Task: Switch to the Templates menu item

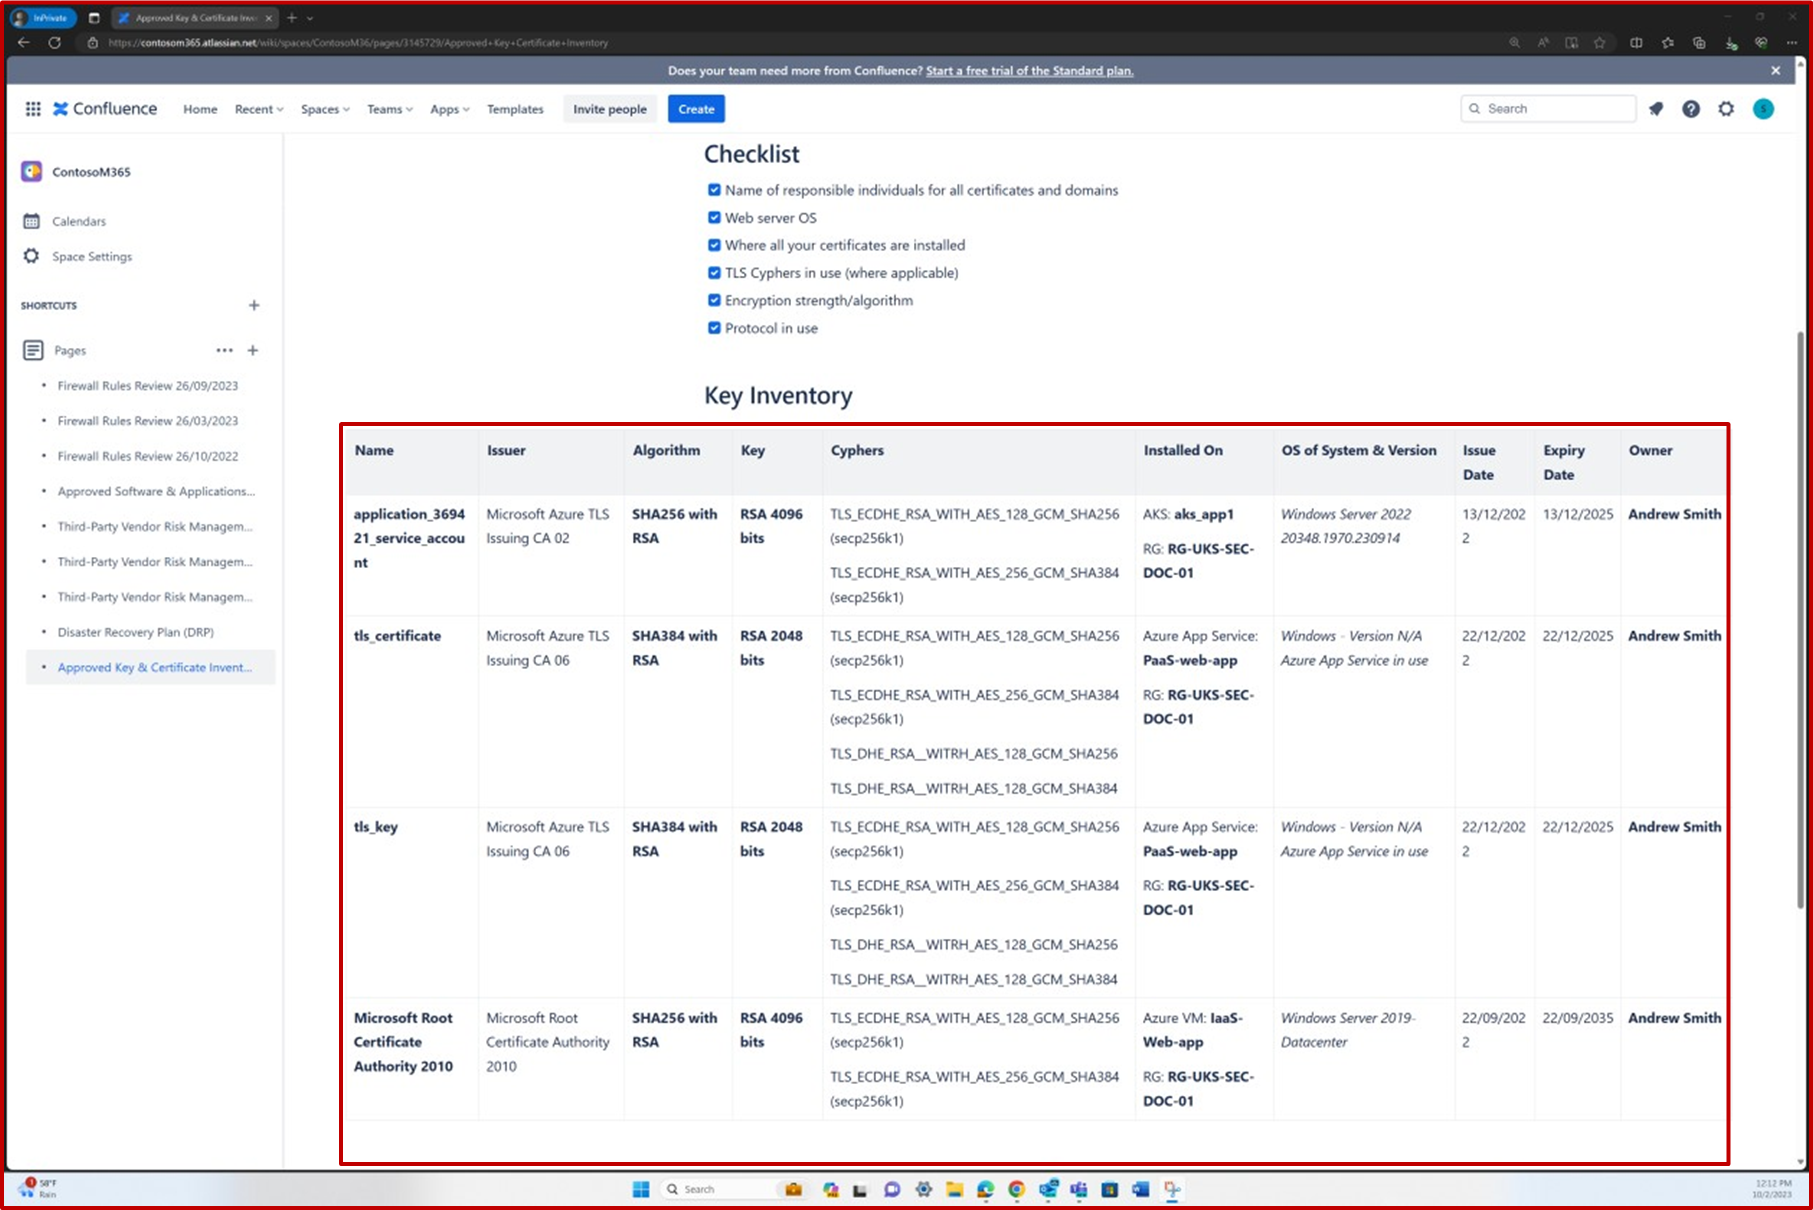Action: pyautogui.click(x=514, y=109)
